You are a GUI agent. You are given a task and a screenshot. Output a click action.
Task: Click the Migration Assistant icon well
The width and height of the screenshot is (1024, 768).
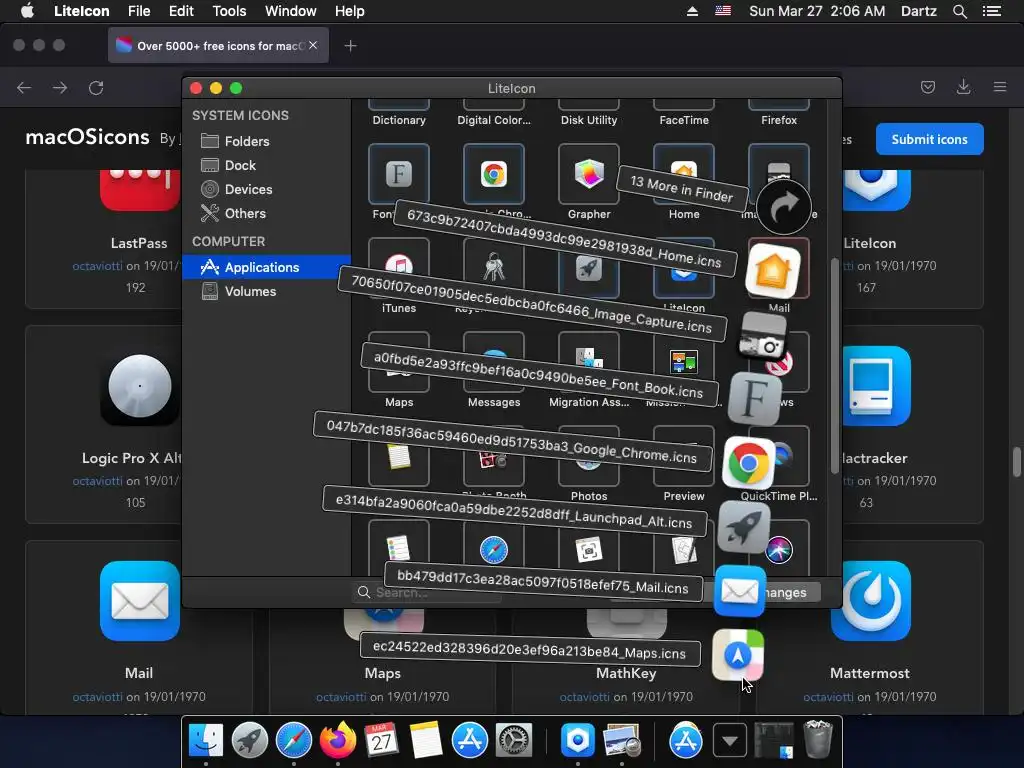point(588,361)
